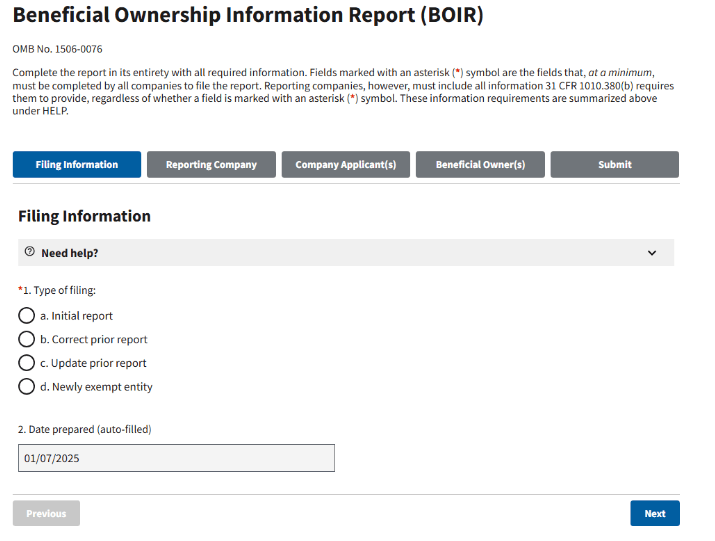
Task: Click the Filing Information section heading
Action: click(84, 216)
